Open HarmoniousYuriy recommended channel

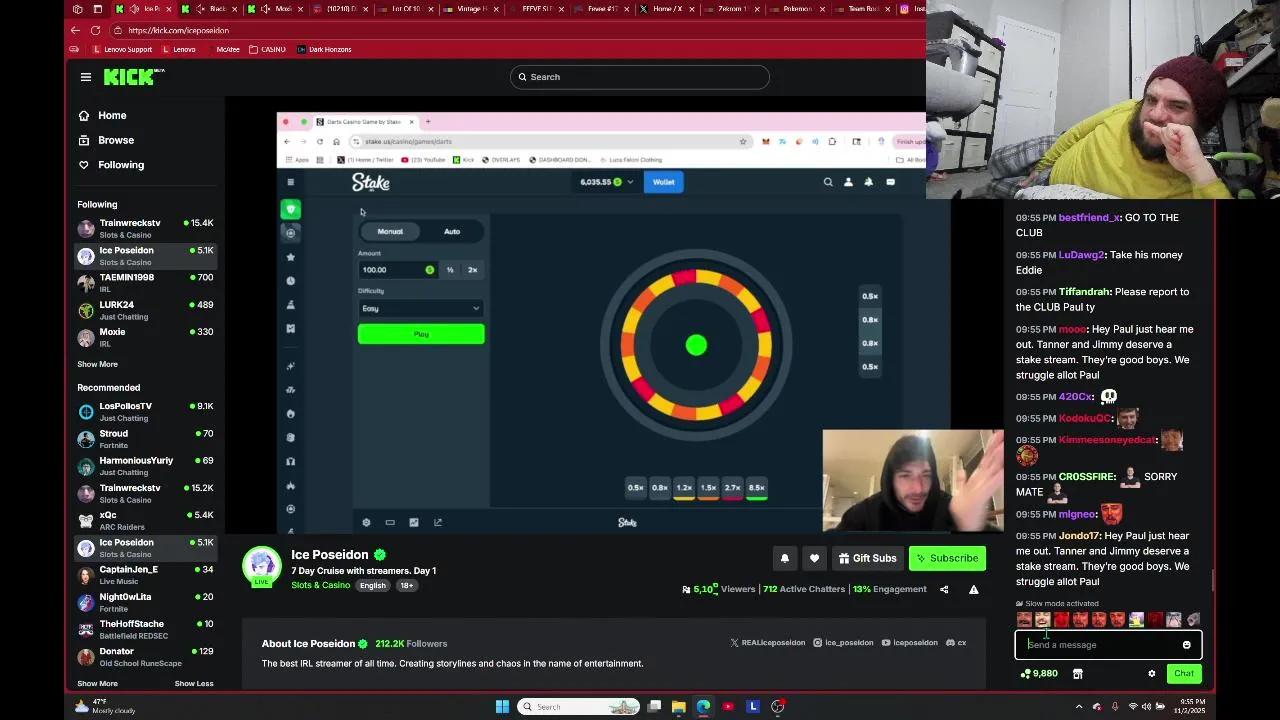146,466
